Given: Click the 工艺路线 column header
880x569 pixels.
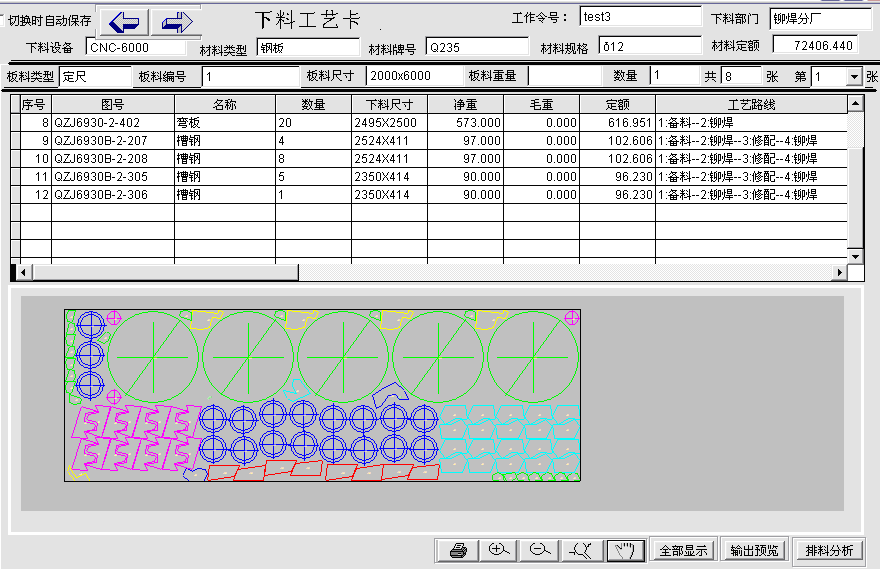Looking at the screenshot, I should coord(750,104).
